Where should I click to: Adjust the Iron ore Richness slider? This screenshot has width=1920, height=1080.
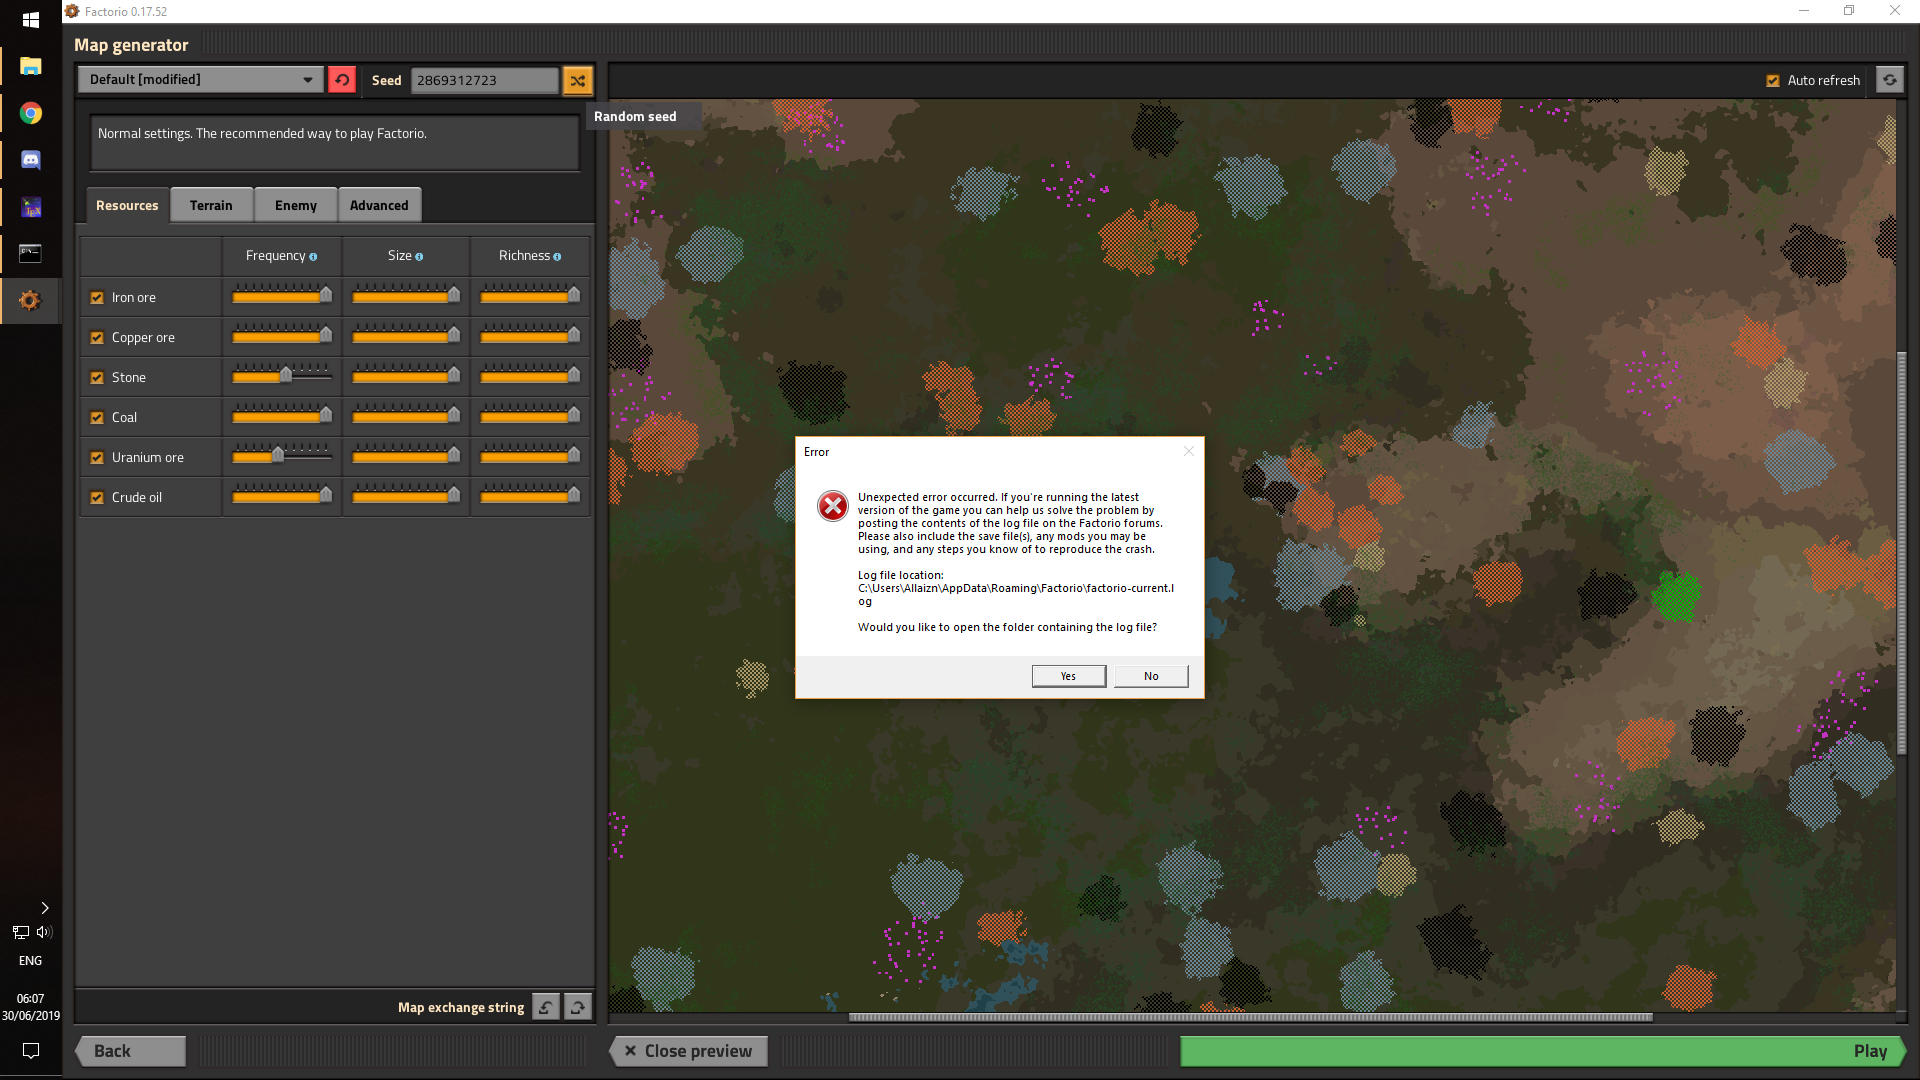click(x=530, y=295)
